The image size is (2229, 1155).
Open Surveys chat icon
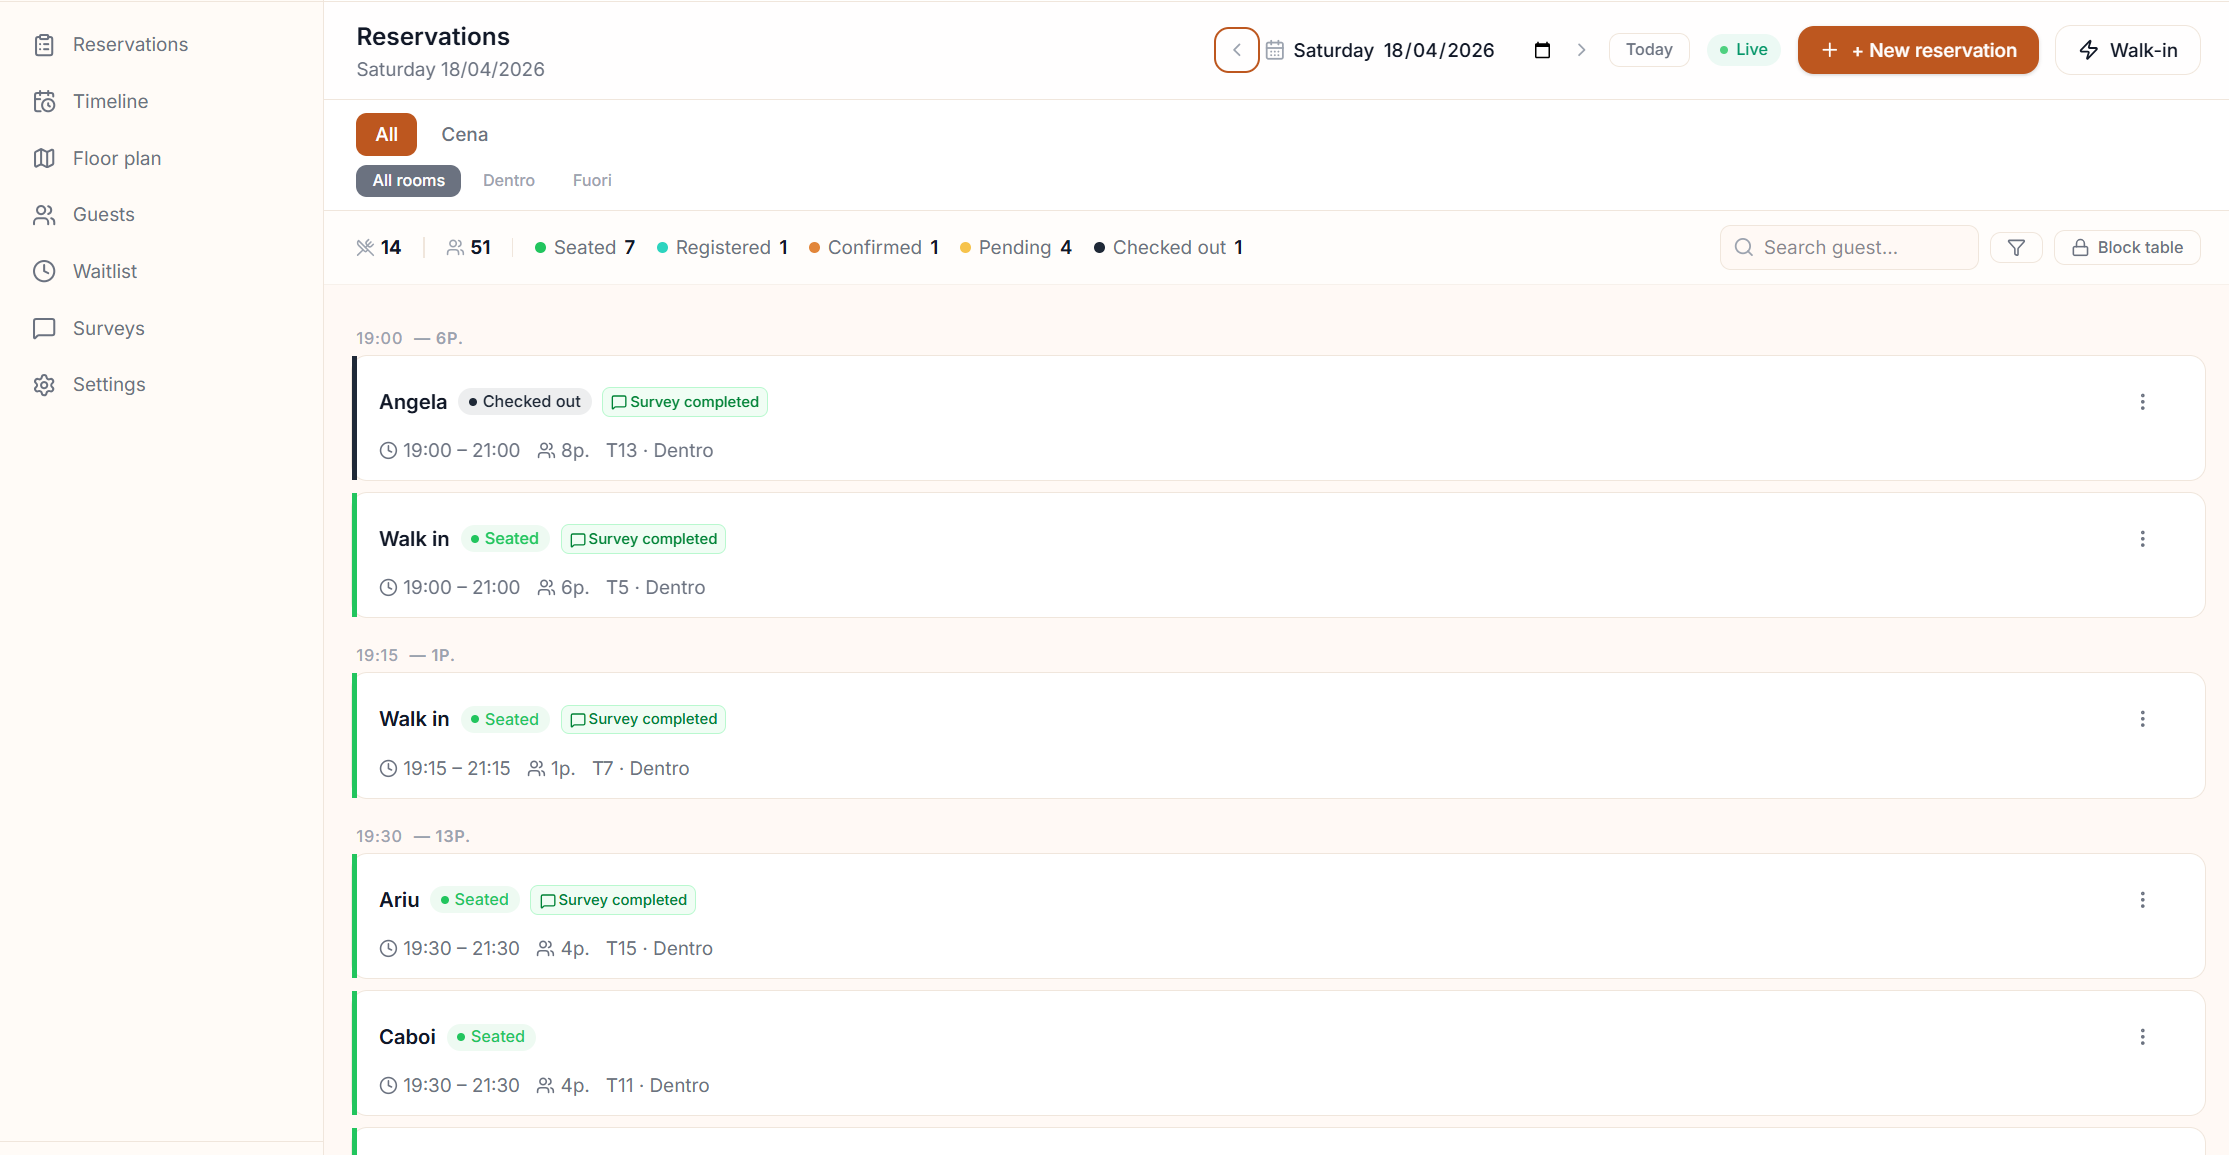click(44, 328)
